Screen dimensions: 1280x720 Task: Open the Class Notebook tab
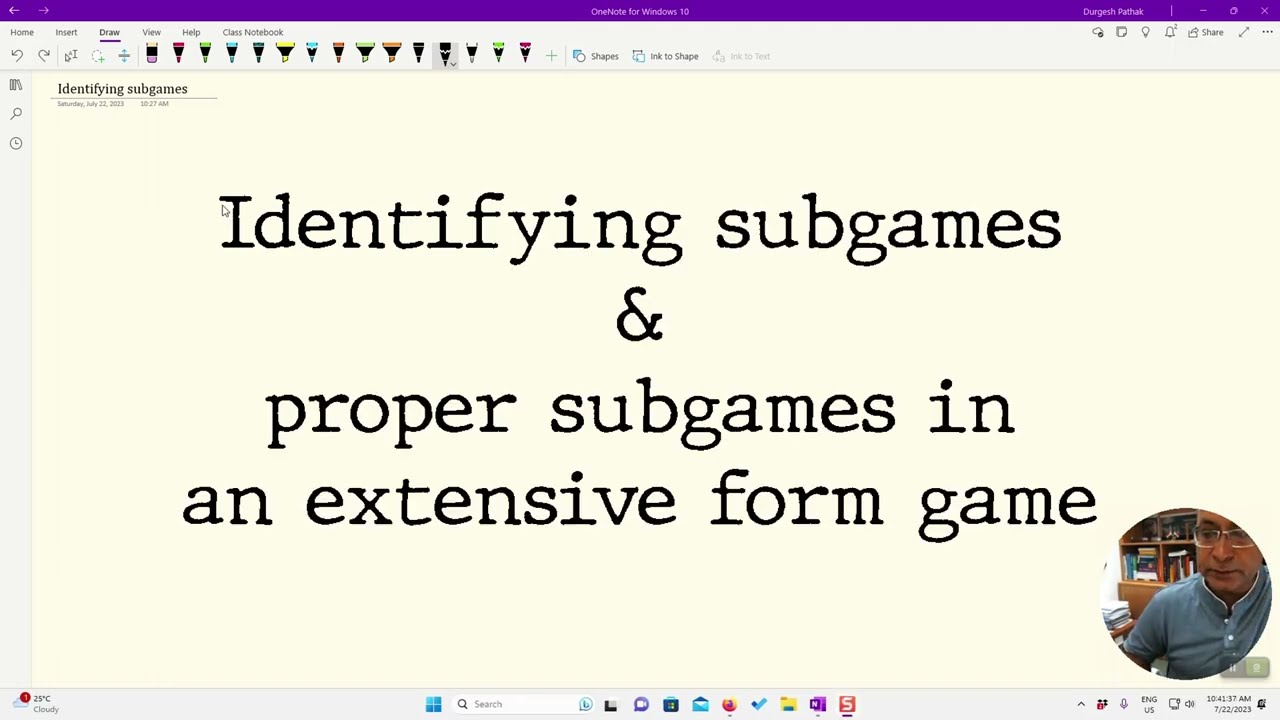[x=253, y=32]
